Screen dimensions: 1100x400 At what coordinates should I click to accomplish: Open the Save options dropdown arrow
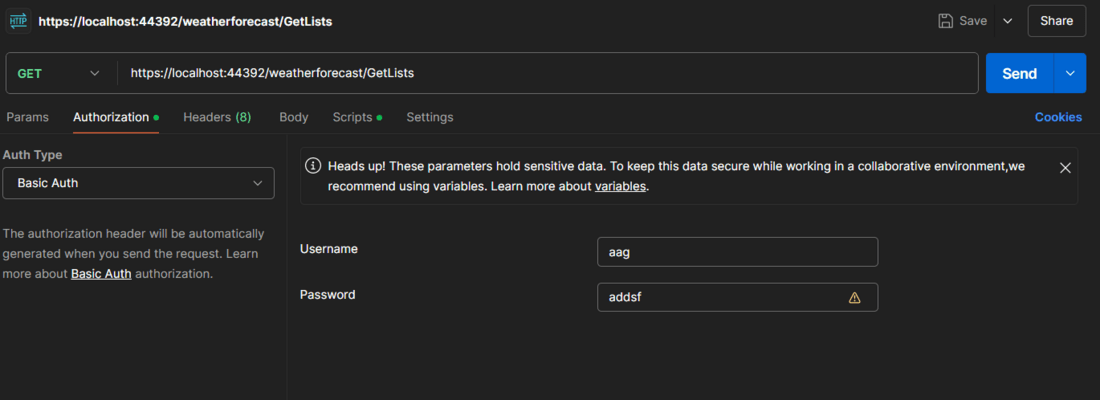(x=1007, y=20)
